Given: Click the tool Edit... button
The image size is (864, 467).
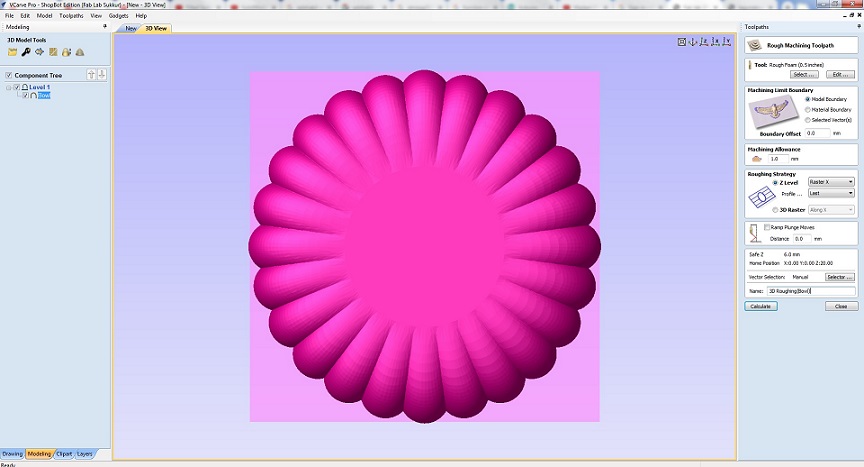Looking at the screenshot, I should [840, 74].
